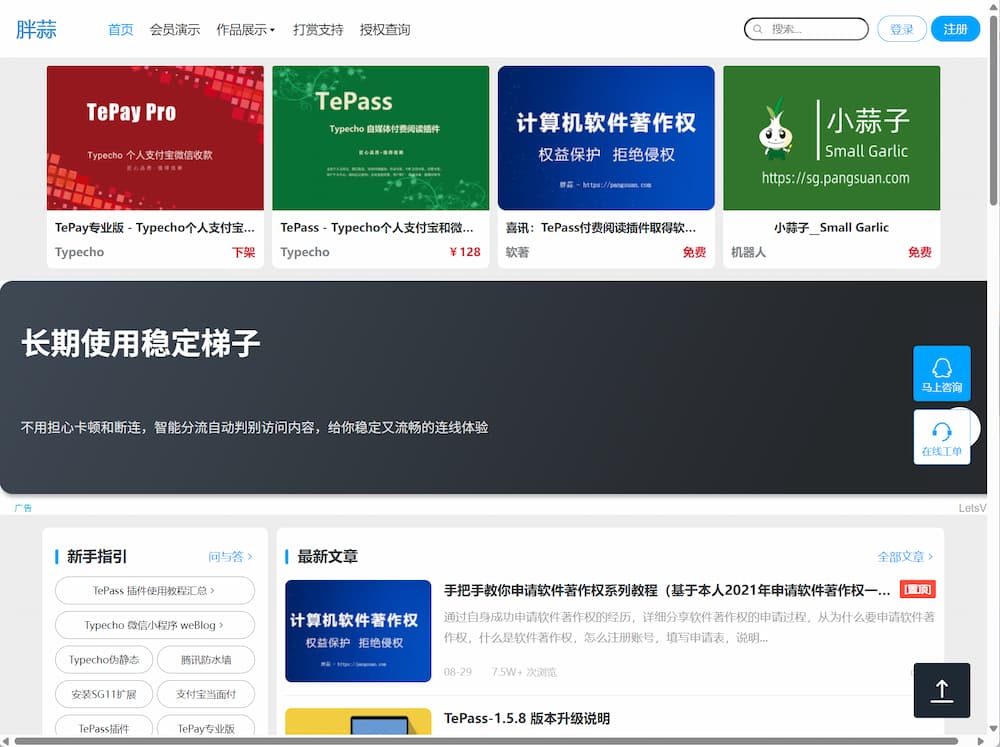The image size is (1000, 747).
Task: Go to the 首页 menu item
Action: tap(120, 30)
